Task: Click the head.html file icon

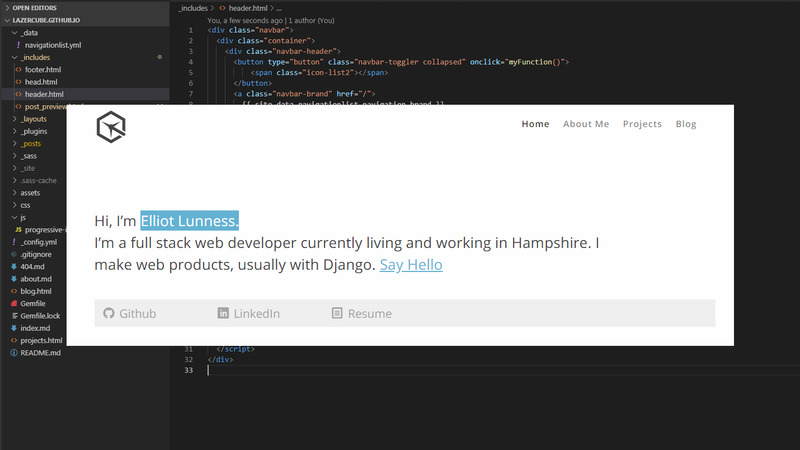Action: (18, 82)
